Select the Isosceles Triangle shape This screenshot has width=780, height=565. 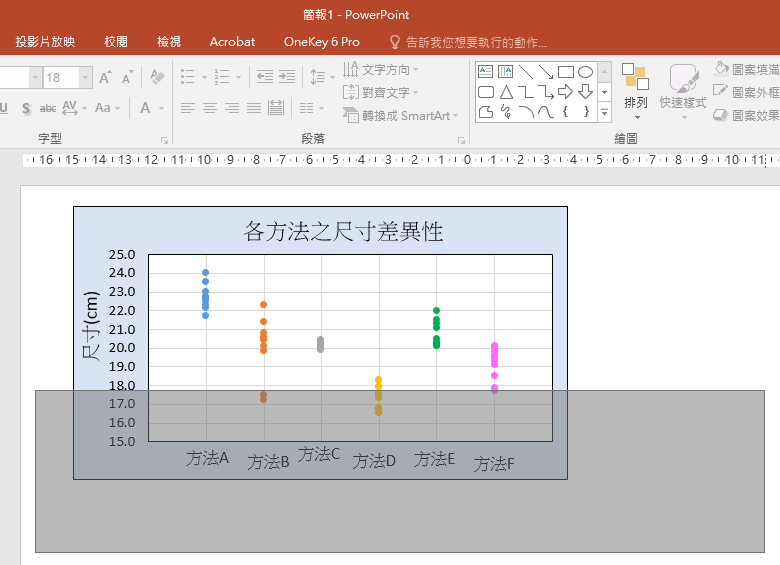click(506, 92)
